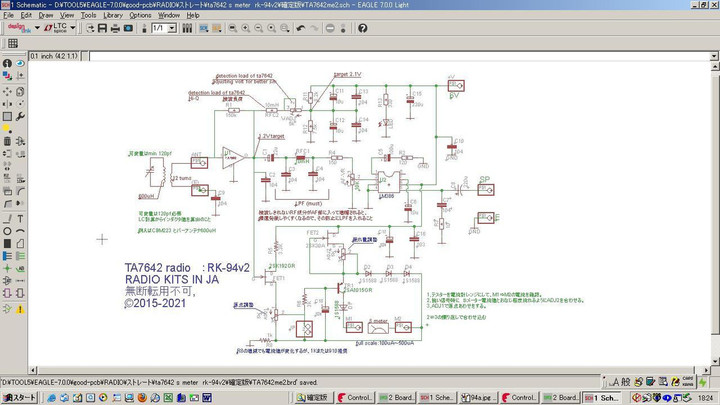The height and width of the screenshot is (405, 720).
Task: Click the command line input field
Action: pos(400,55)
